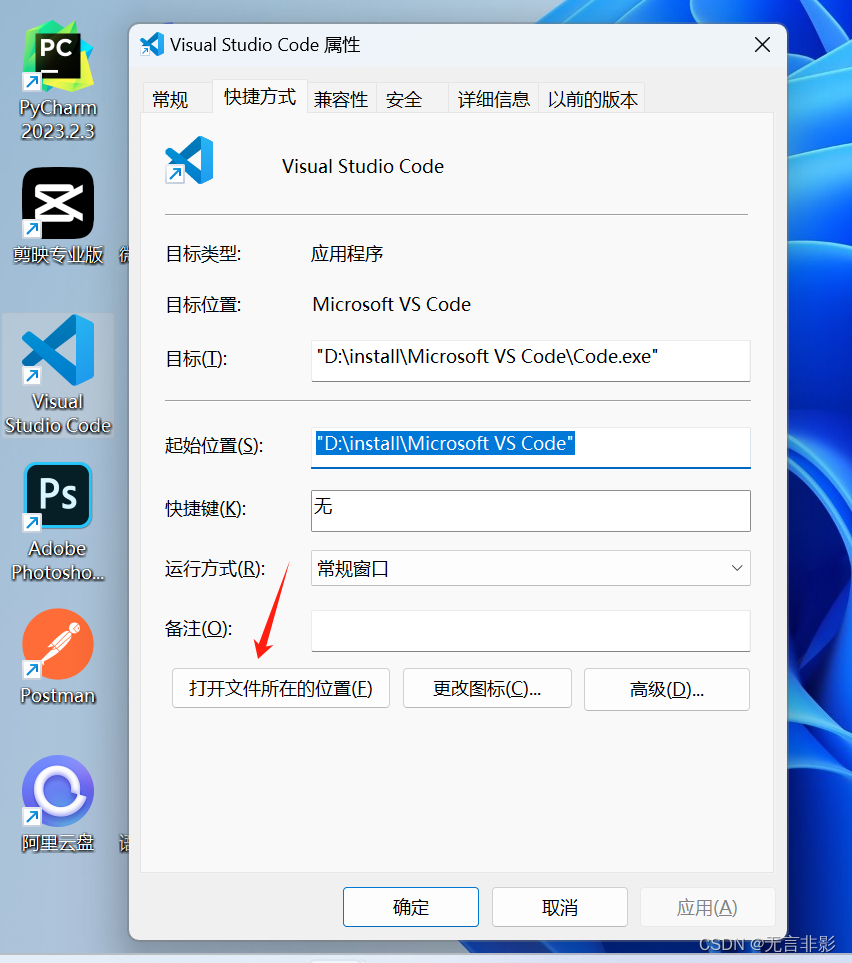
Task: Open the 以前的版本 tab
Action: [592, 99]
